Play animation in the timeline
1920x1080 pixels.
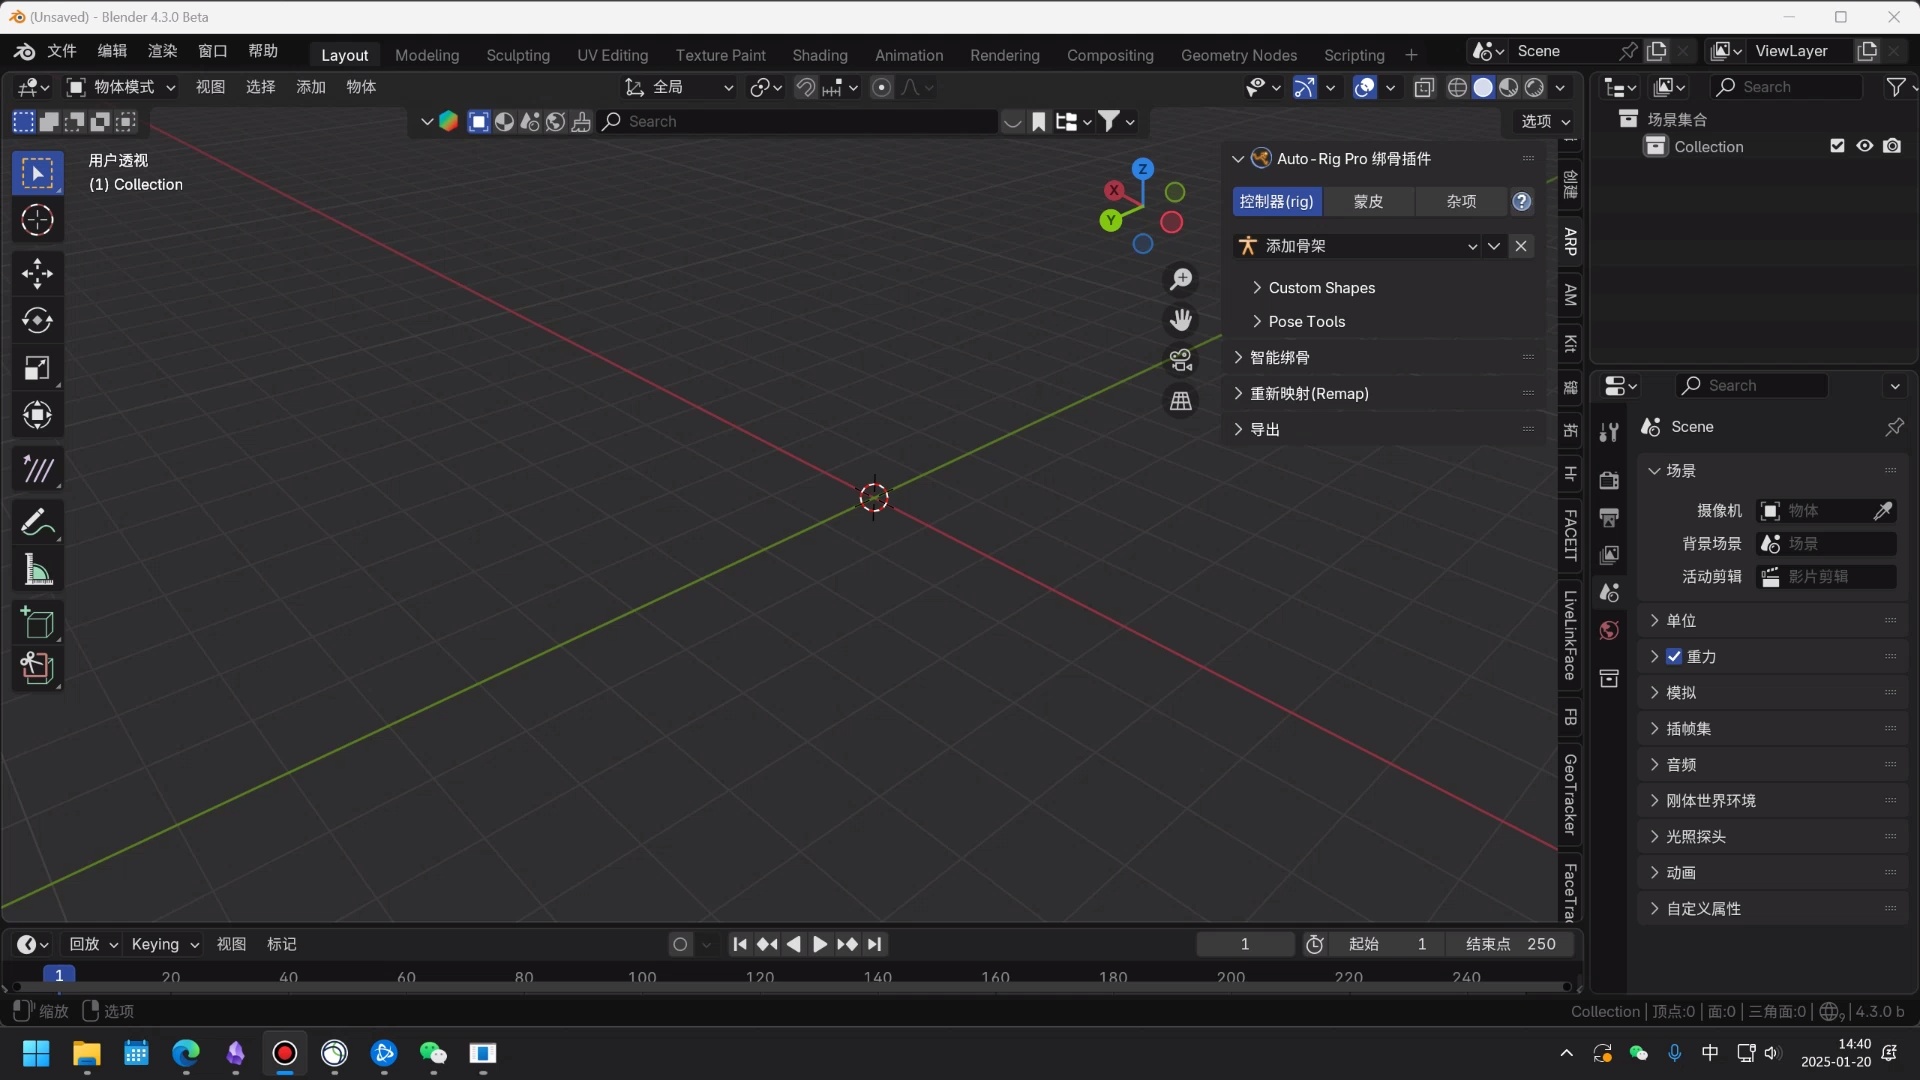click(x=820, y=945)
